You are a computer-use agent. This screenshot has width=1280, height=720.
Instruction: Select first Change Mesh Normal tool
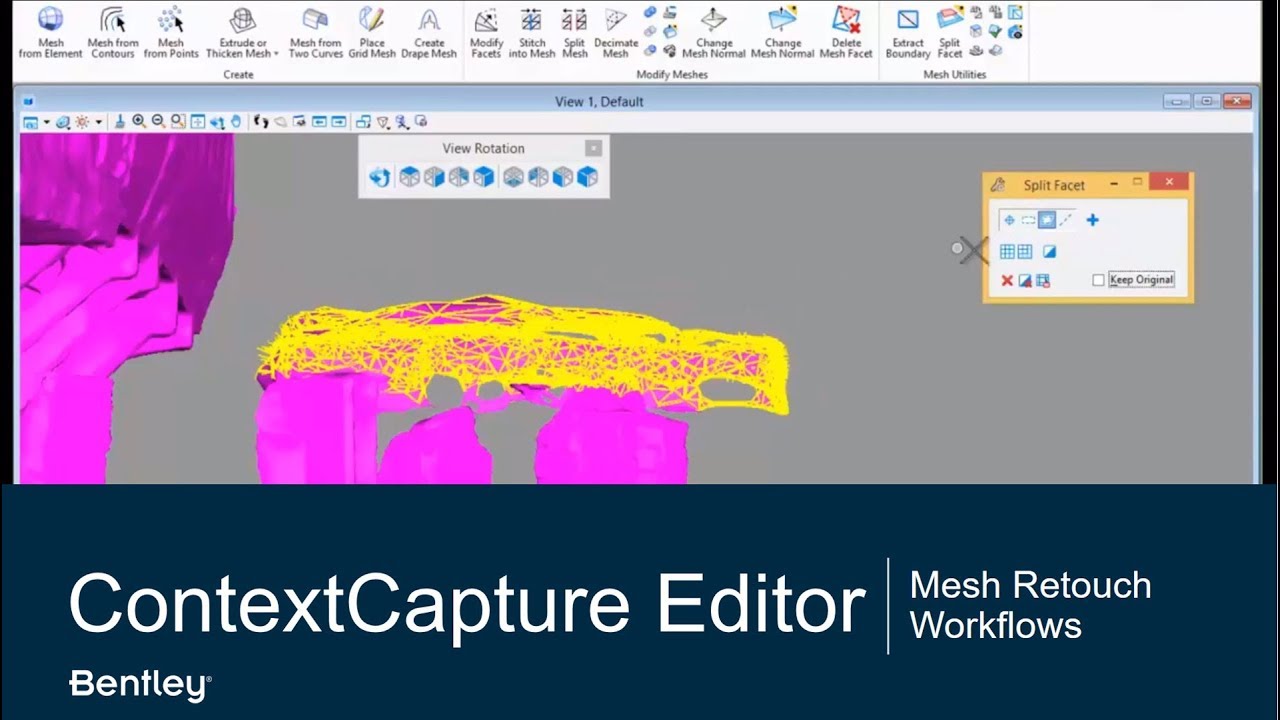coord(714,32)
